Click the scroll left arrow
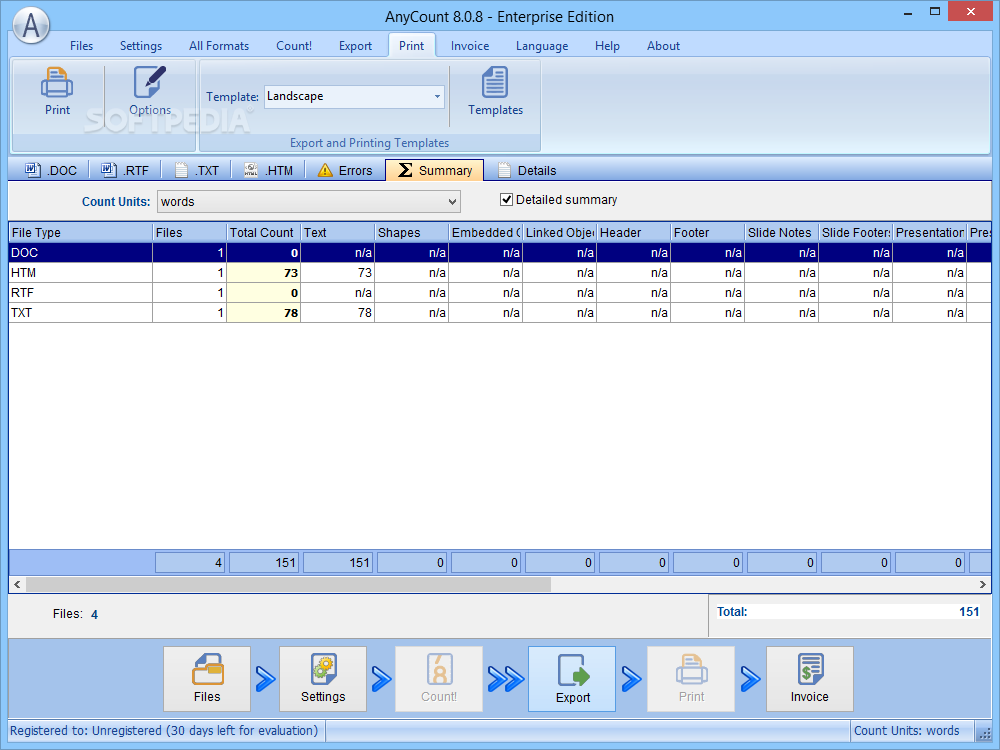This screenshot has width=1000, height=750. 17,584
